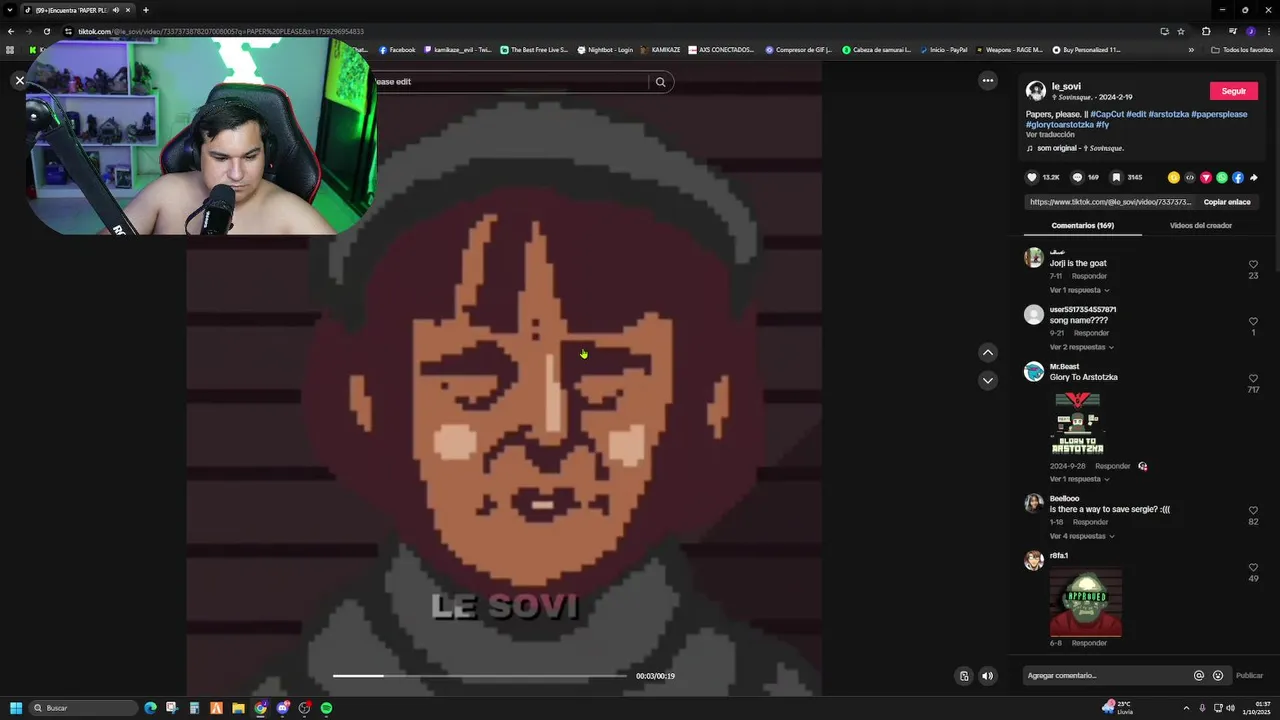This screenshot has height=720, width=1280.
Task: Switch to Videos del creador tab
Action: click(x=1201, y=226)
